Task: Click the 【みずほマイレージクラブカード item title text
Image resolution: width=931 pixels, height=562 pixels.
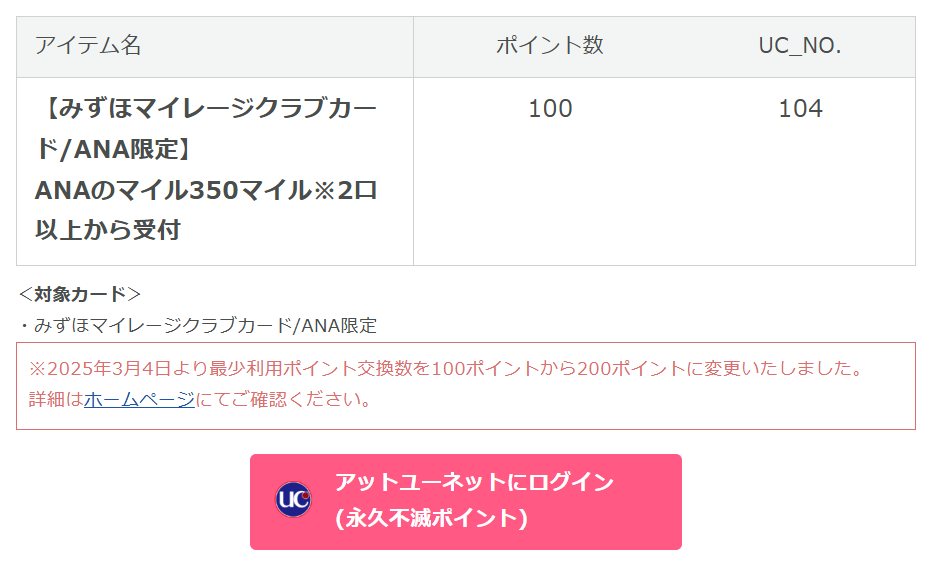Action: tap(206, 109)
